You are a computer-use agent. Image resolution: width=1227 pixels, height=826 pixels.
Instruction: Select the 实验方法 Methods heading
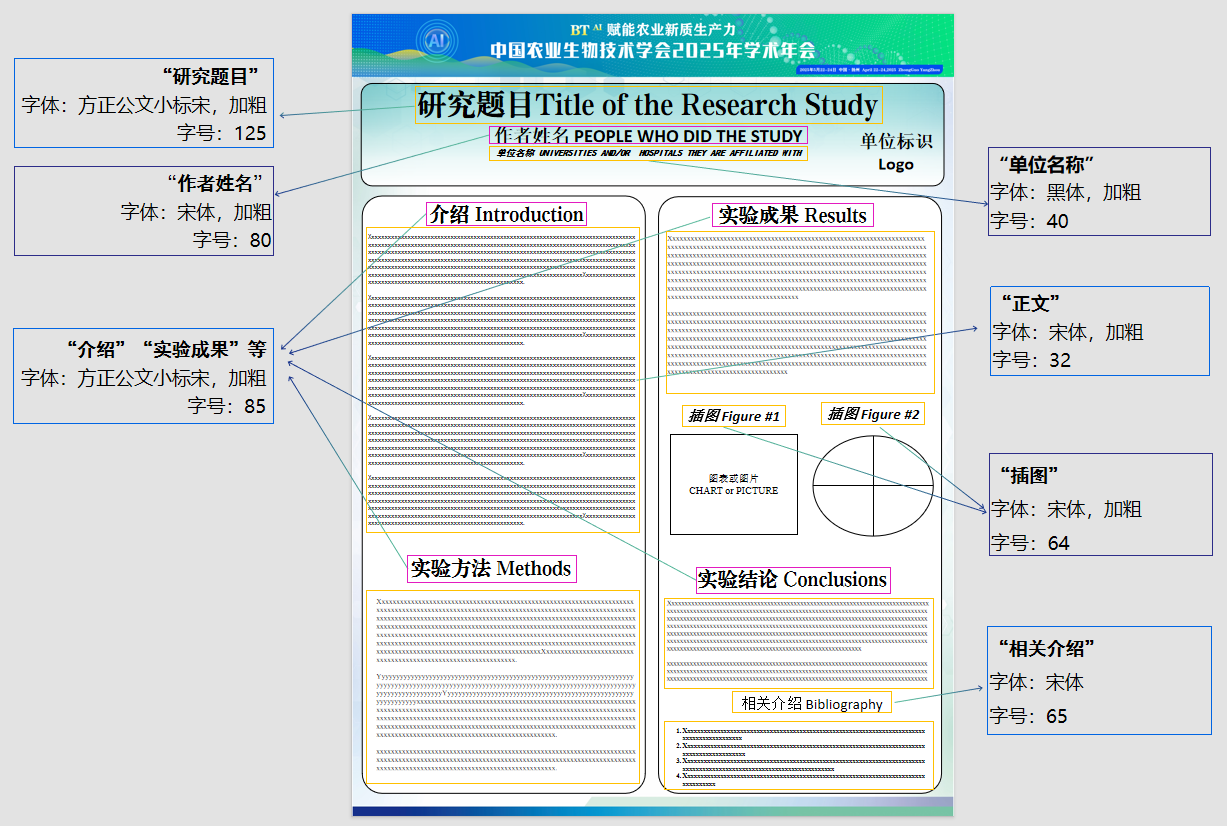pyautogui.click(x=491, y=569)
